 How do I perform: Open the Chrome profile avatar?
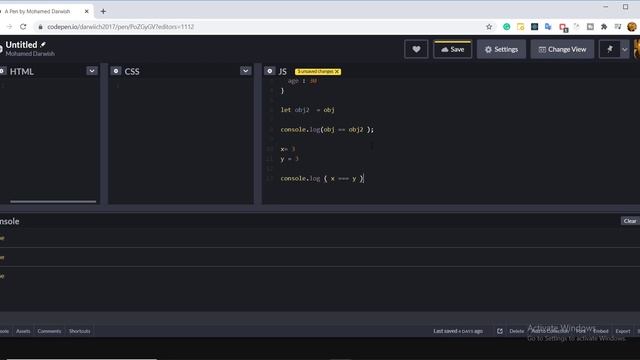632,27
